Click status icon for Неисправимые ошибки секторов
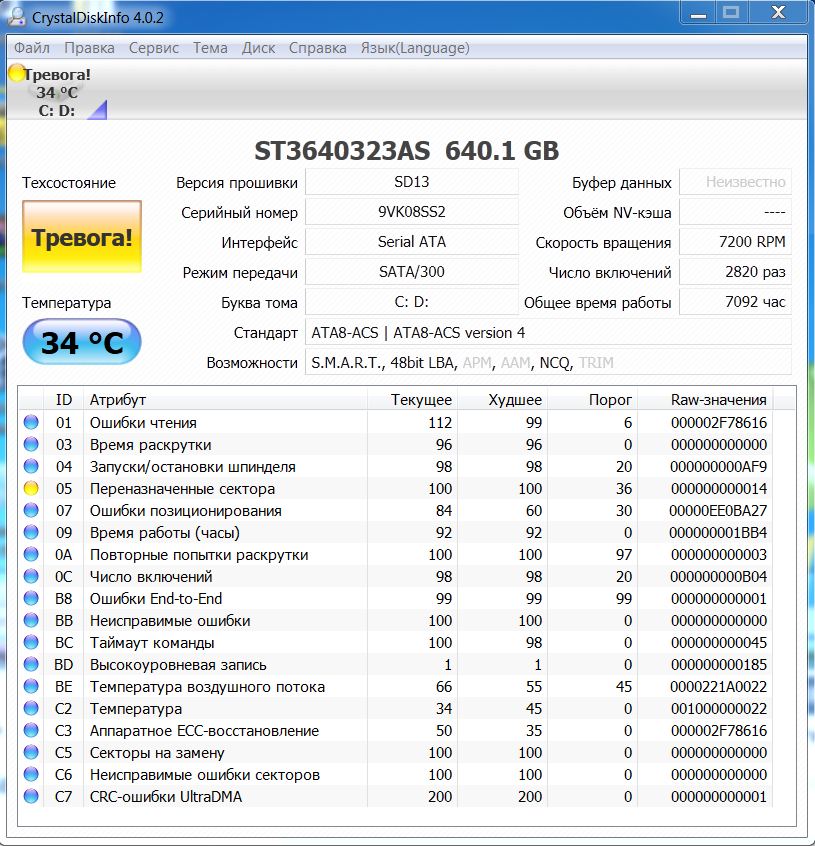815x846 pixels. tap(31, 774)
